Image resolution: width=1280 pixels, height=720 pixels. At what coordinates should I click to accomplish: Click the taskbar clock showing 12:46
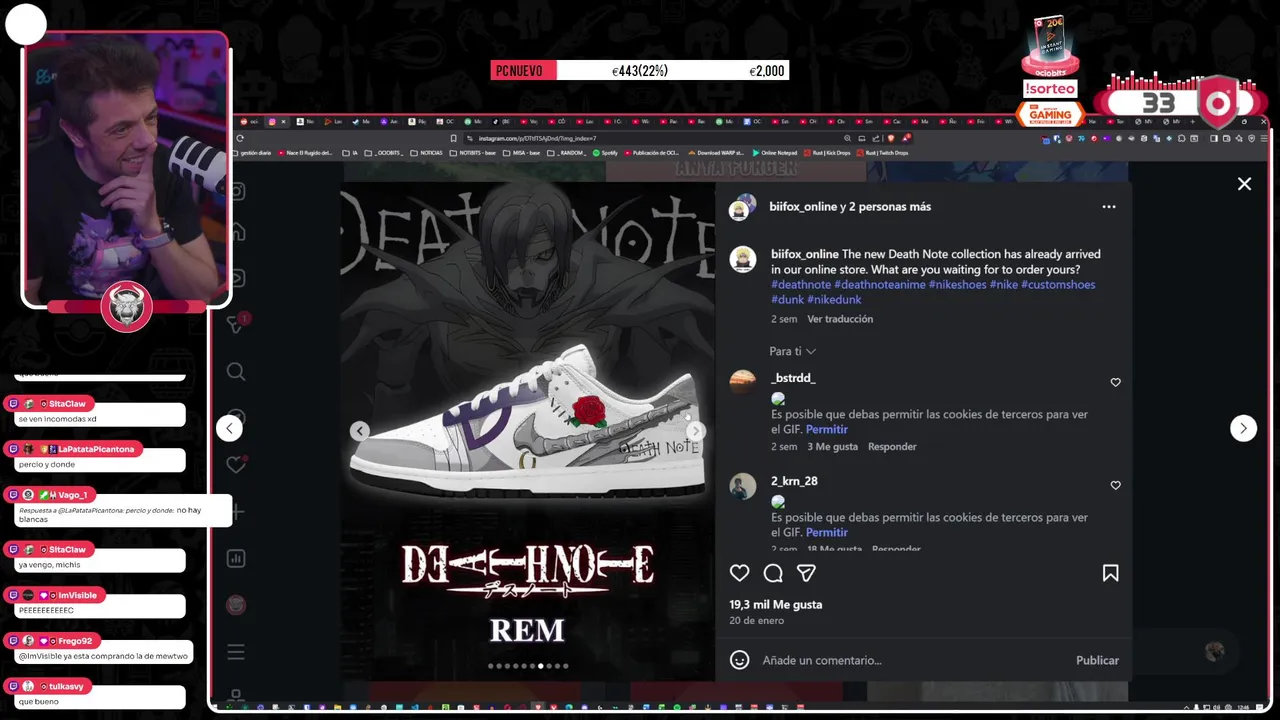[x=1243, y=707]
